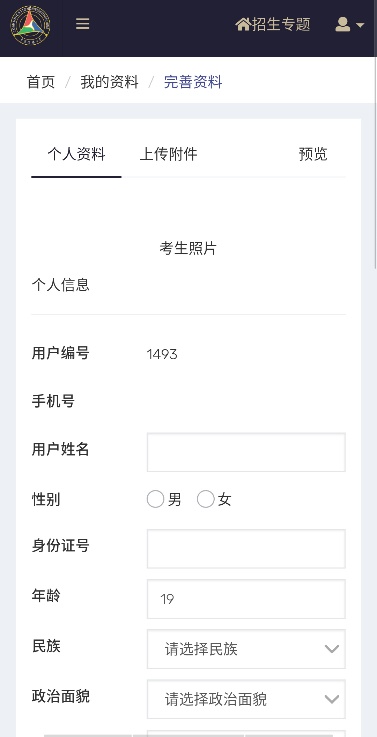Click the school logo emblem
This screenshot has width=377, height=737.
coord(31,25)
